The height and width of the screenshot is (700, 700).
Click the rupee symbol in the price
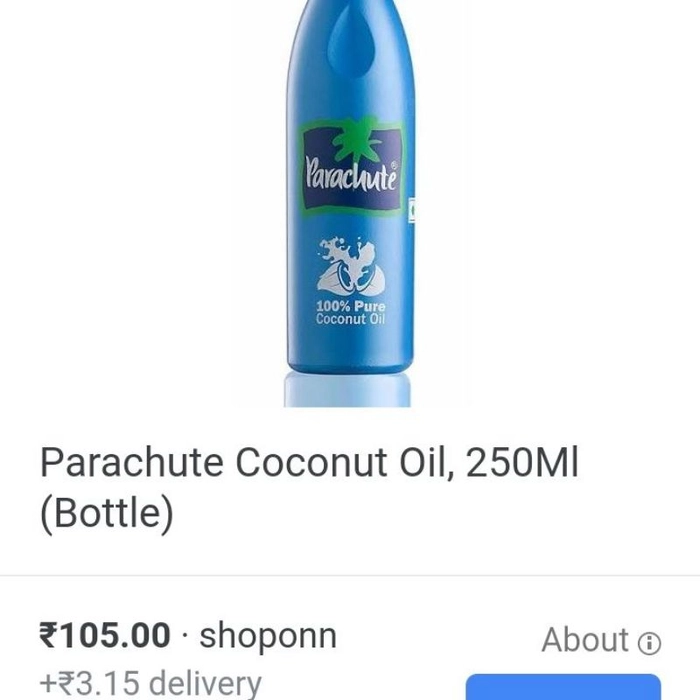(49, 635)
